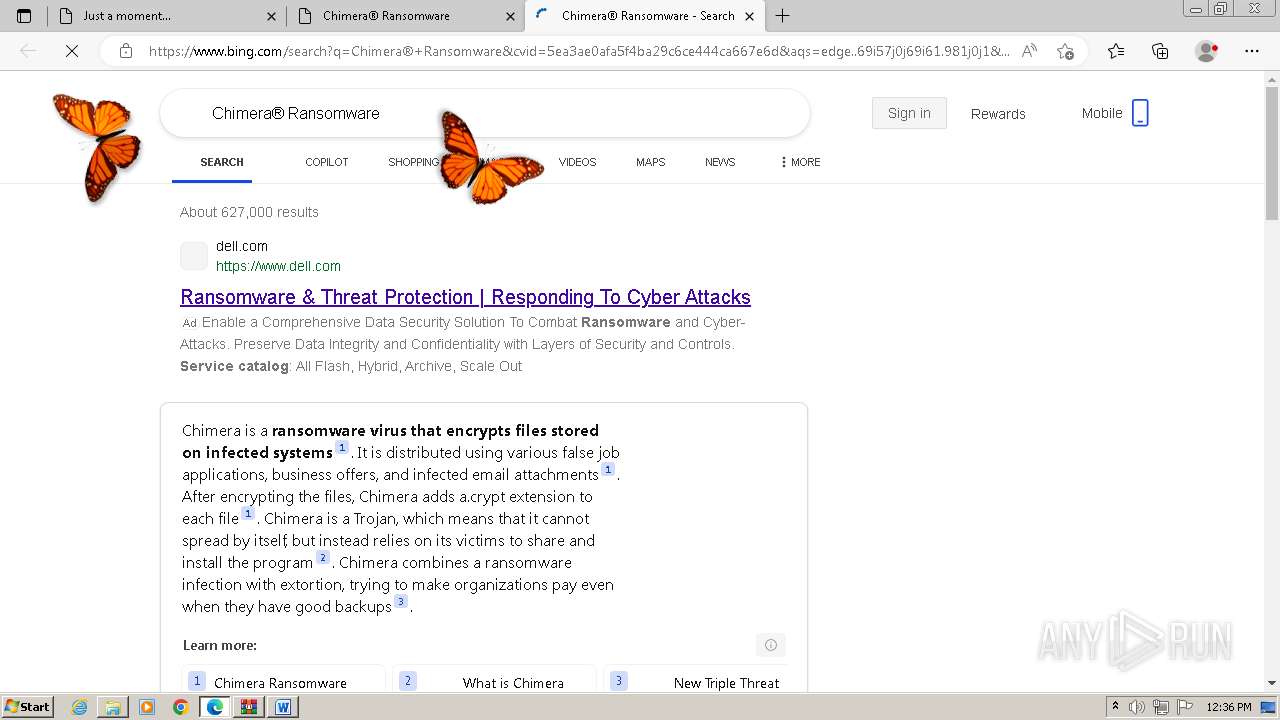Click the Sign in button
Screen dimensions: 1280x720
coord(909,113)
